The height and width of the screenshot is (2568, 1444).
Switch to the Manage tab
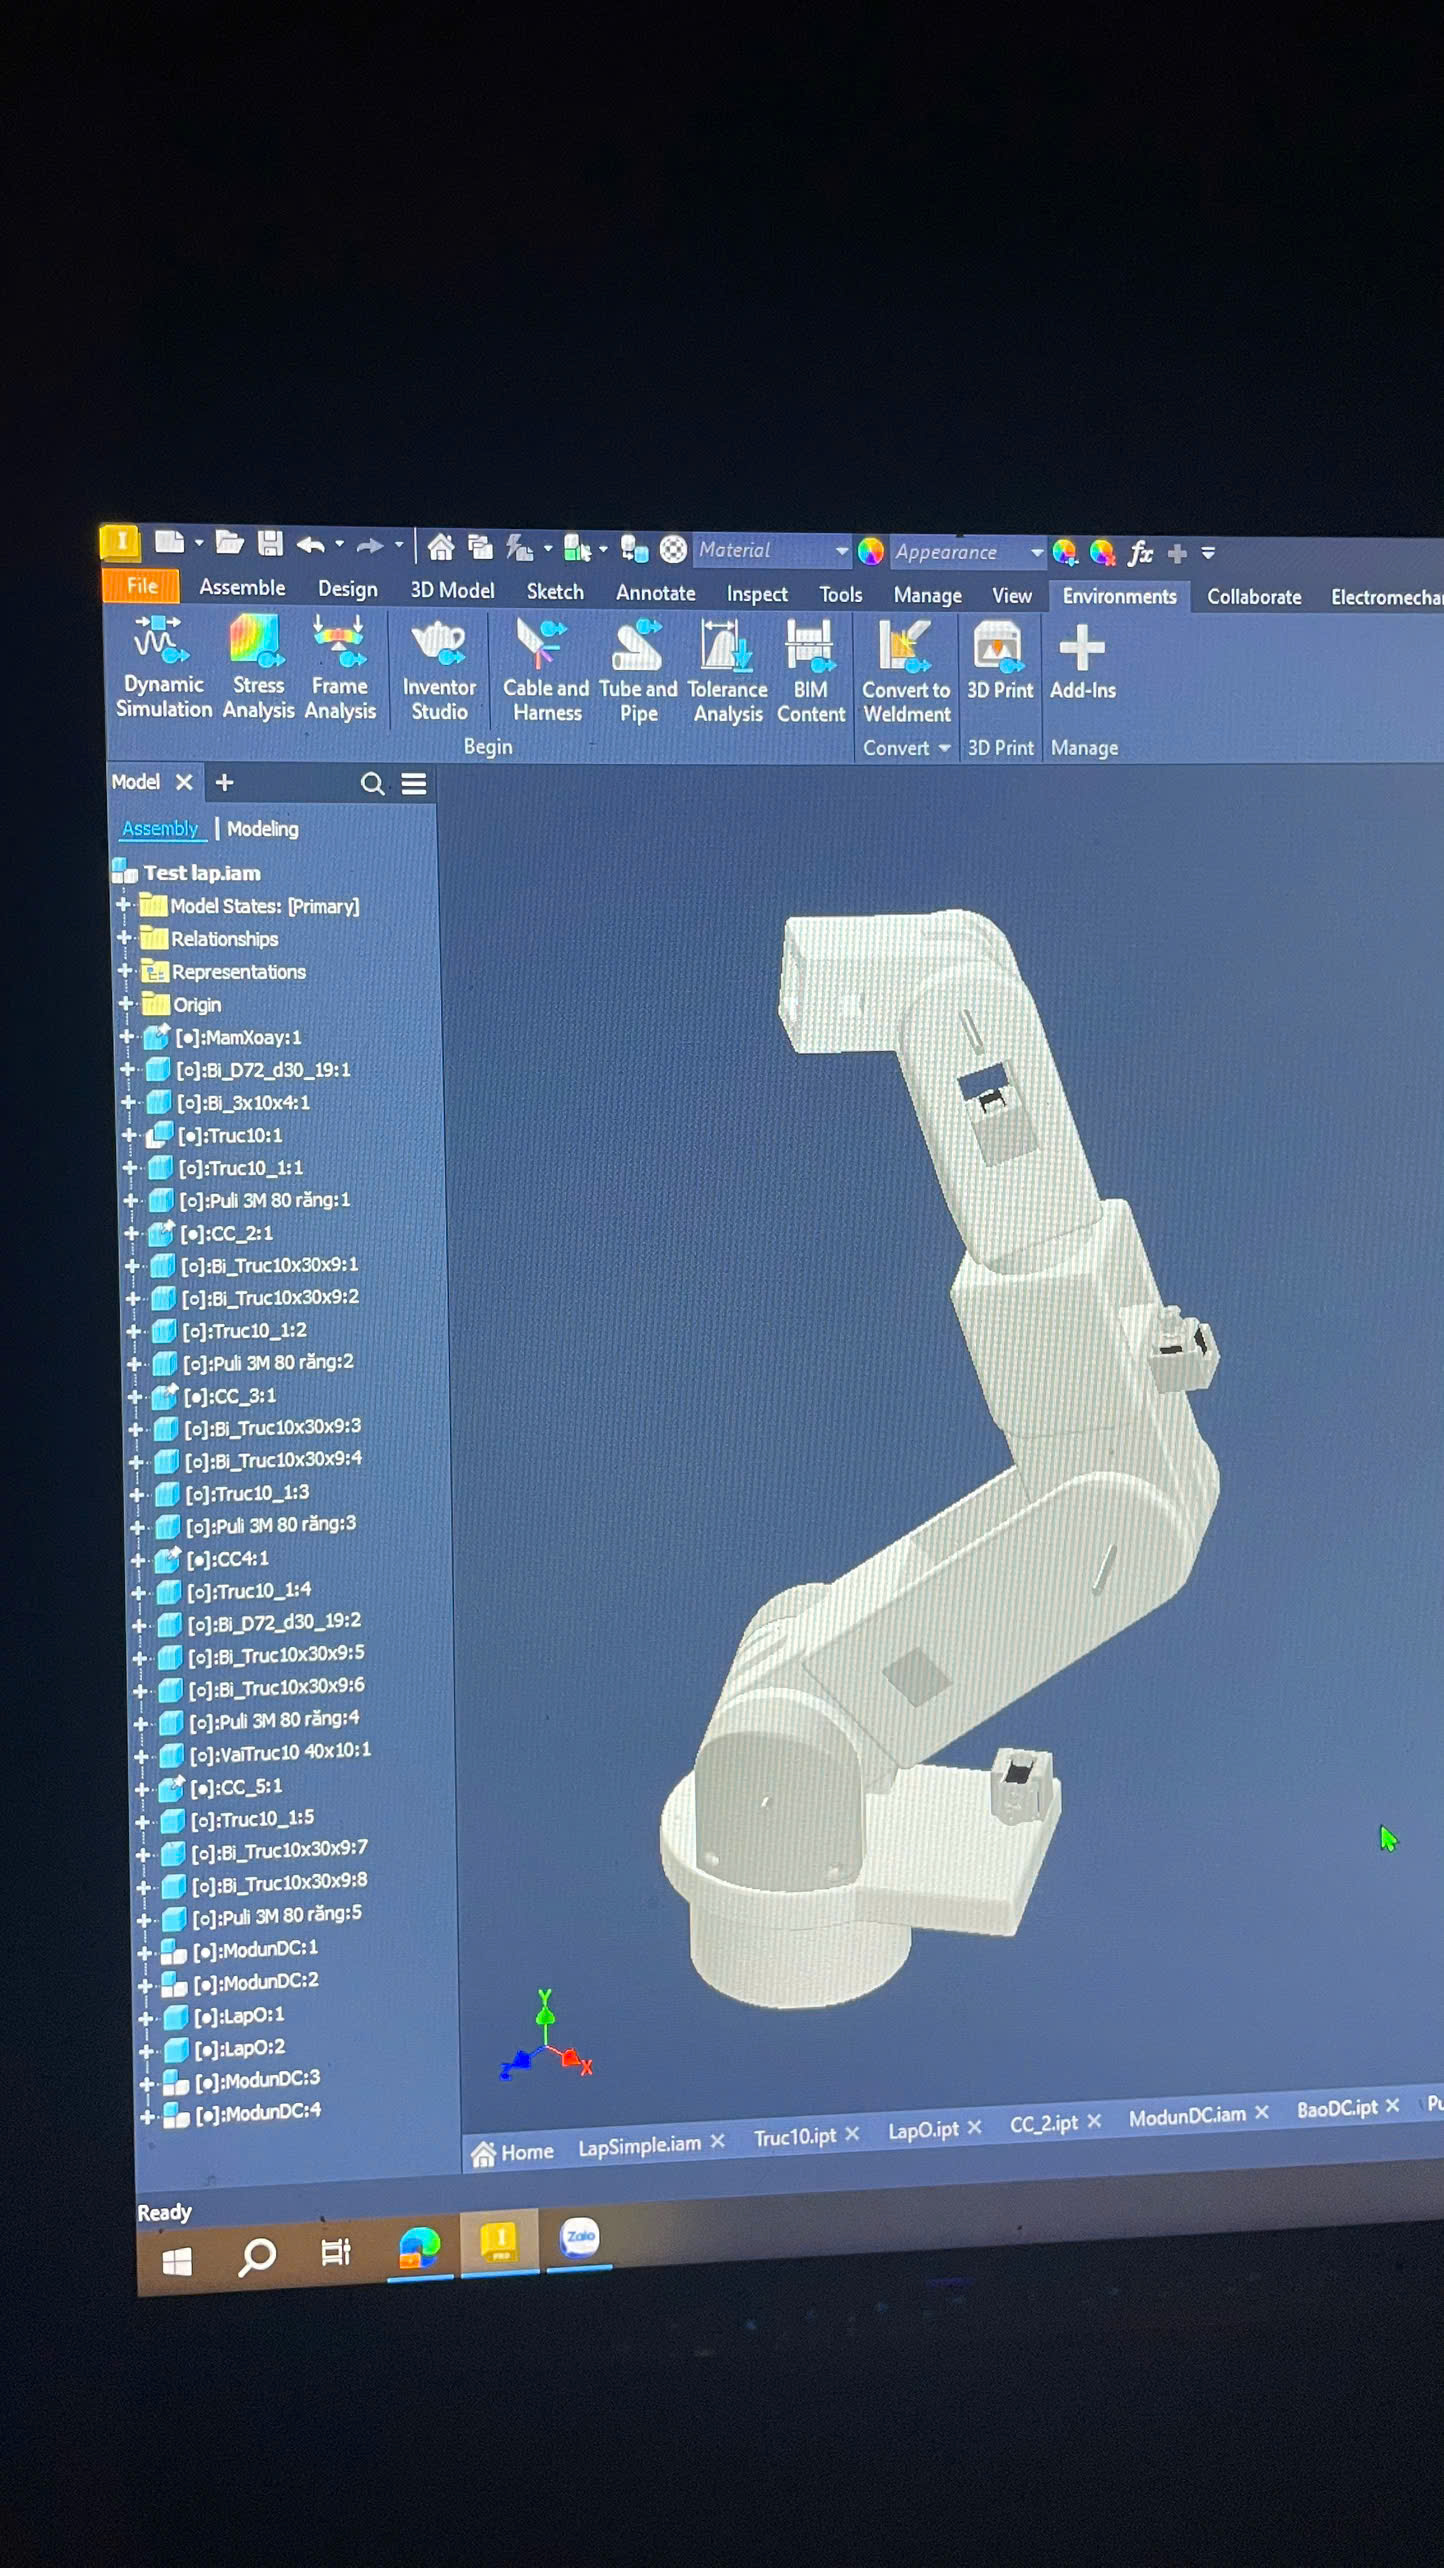coord(927,595)
